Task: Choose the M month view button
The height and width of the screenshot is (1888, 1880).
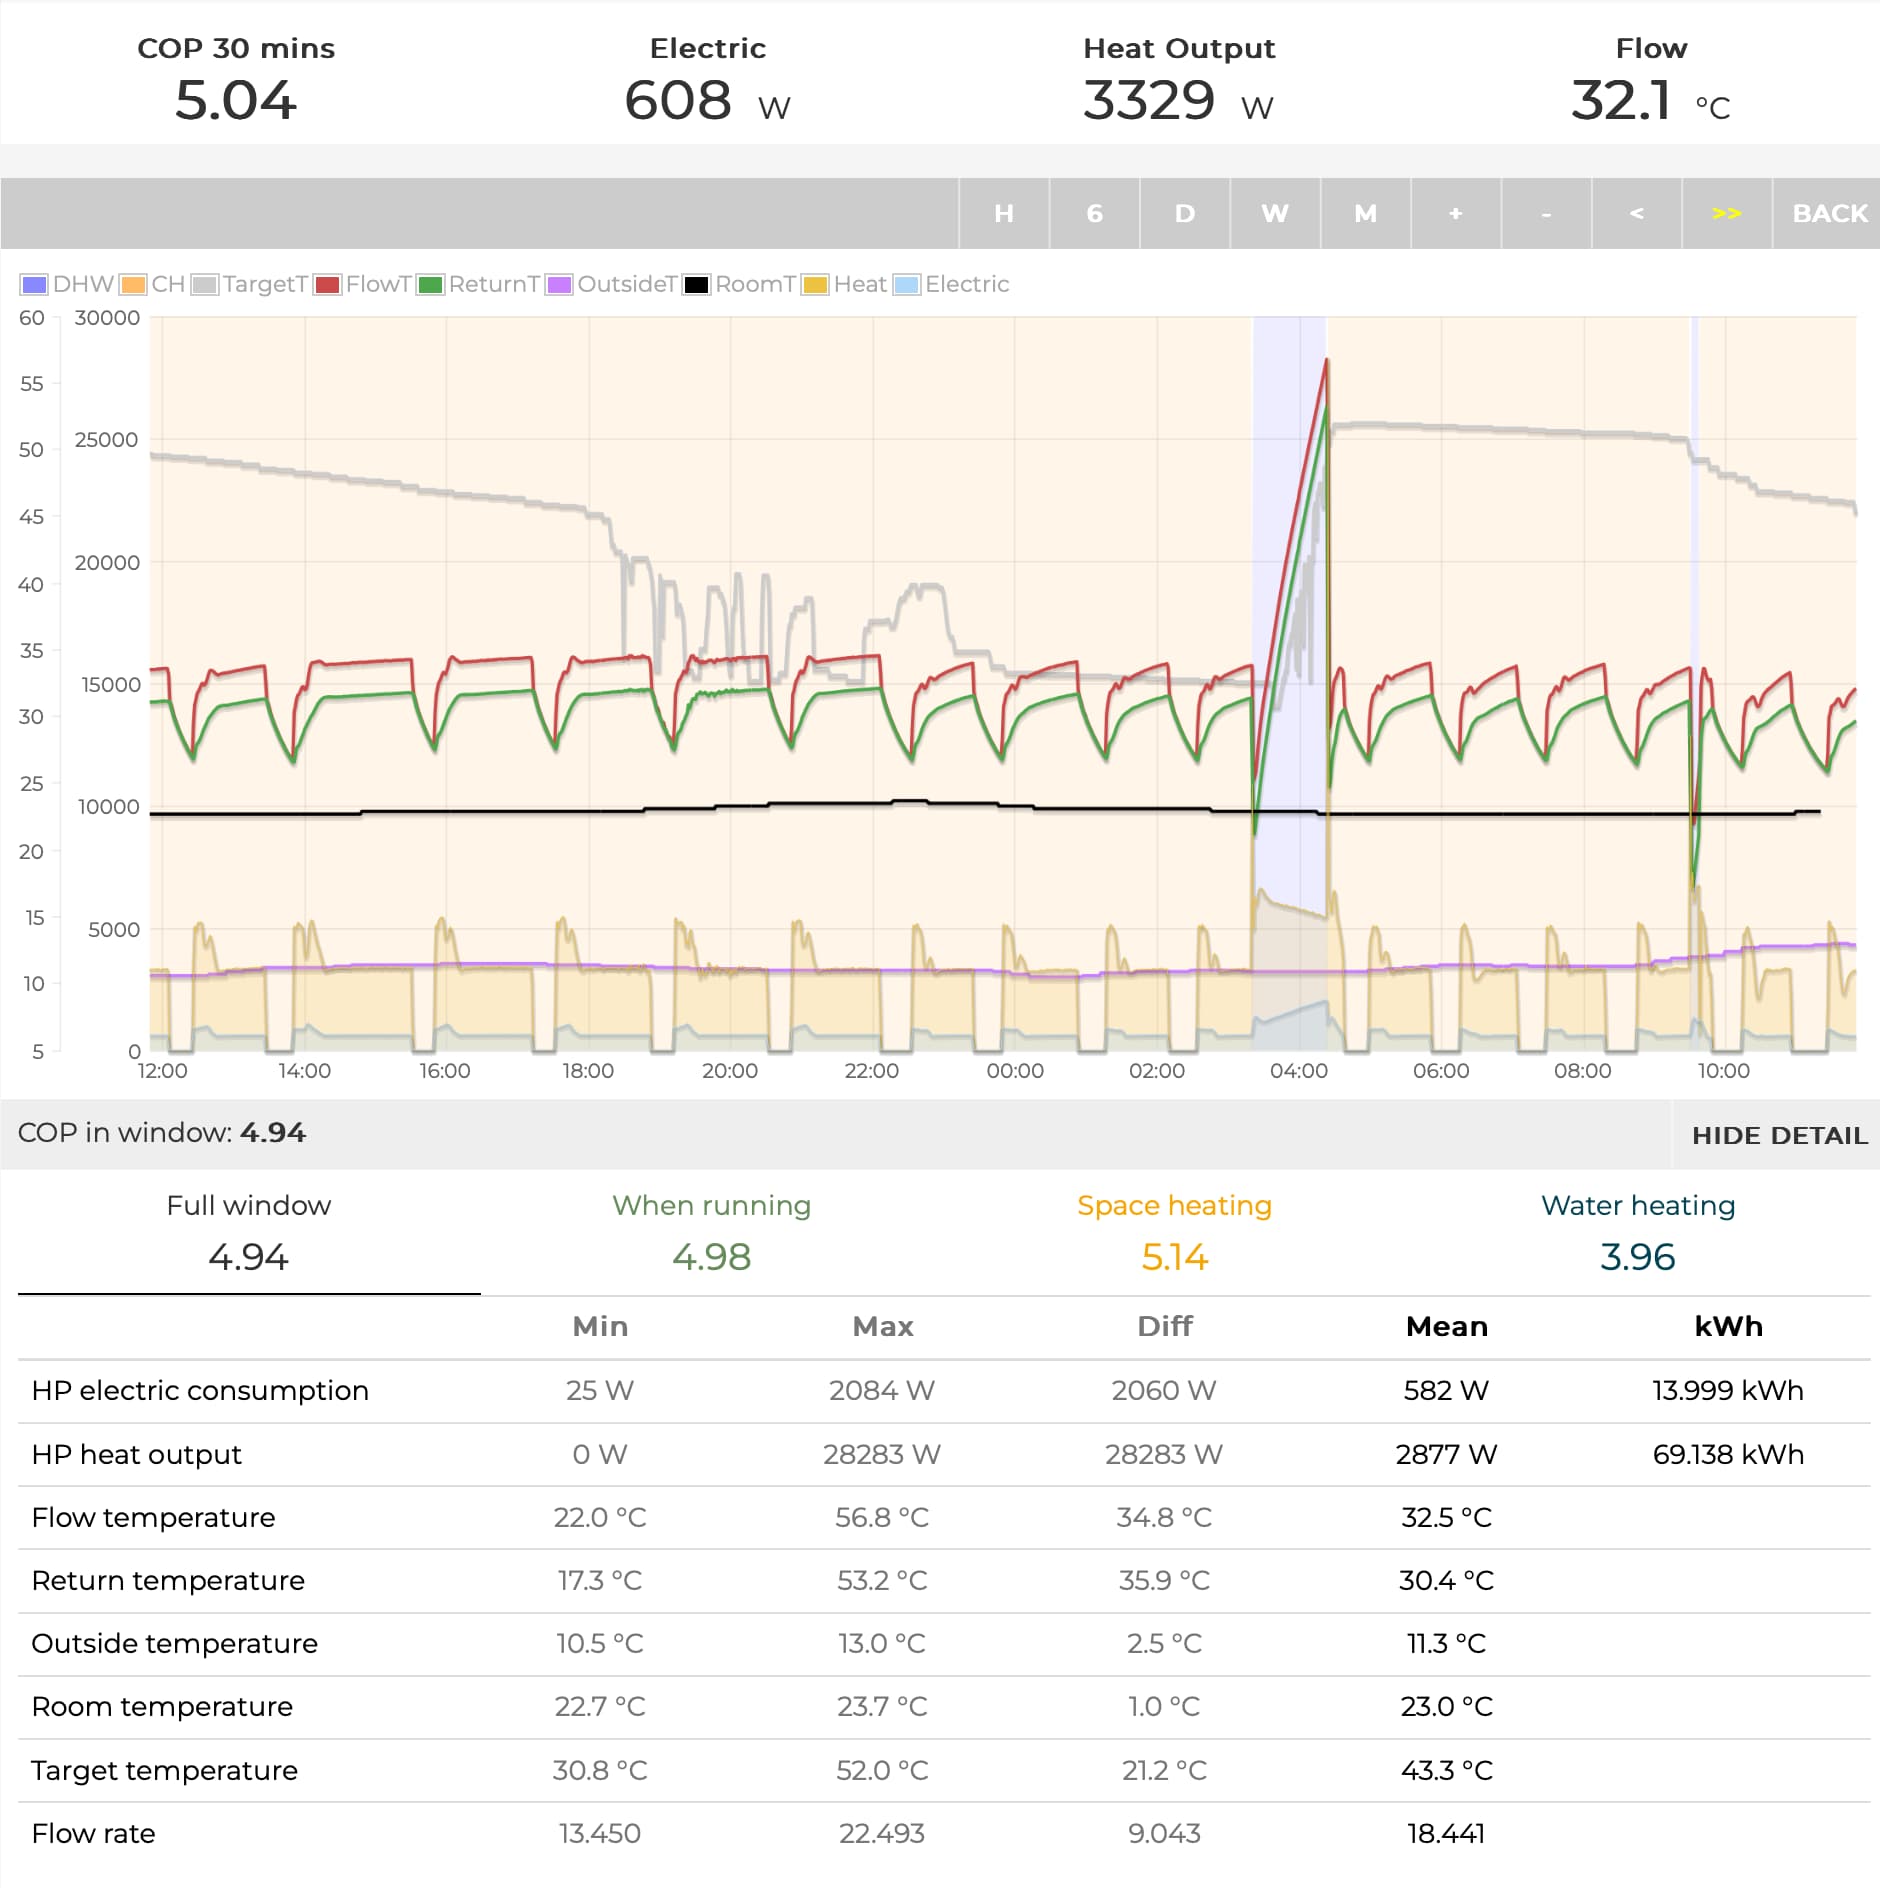Action: (1366, 213)
